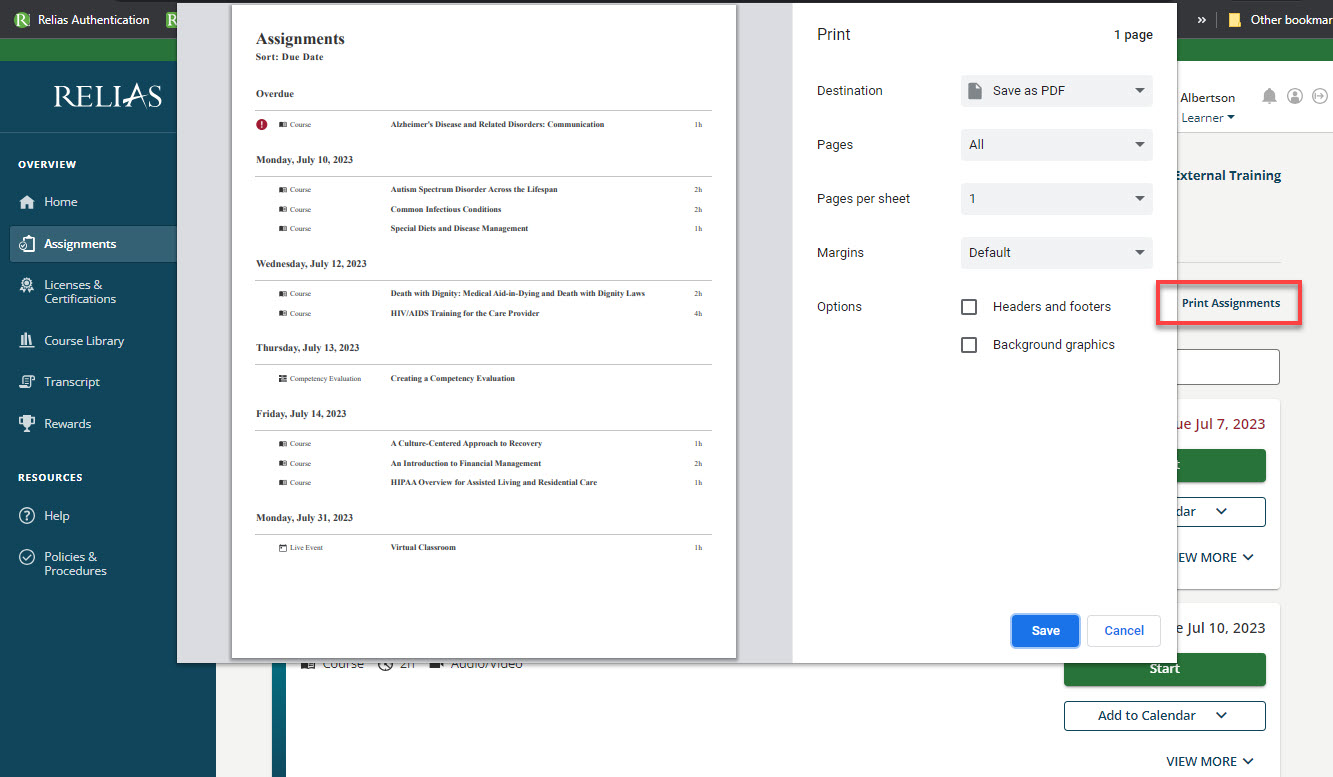This screenshot has width=1333, height=777.
Task: Change Margins using the Default dropdown
Action: pyautogui.click(x=1056, y=252)
